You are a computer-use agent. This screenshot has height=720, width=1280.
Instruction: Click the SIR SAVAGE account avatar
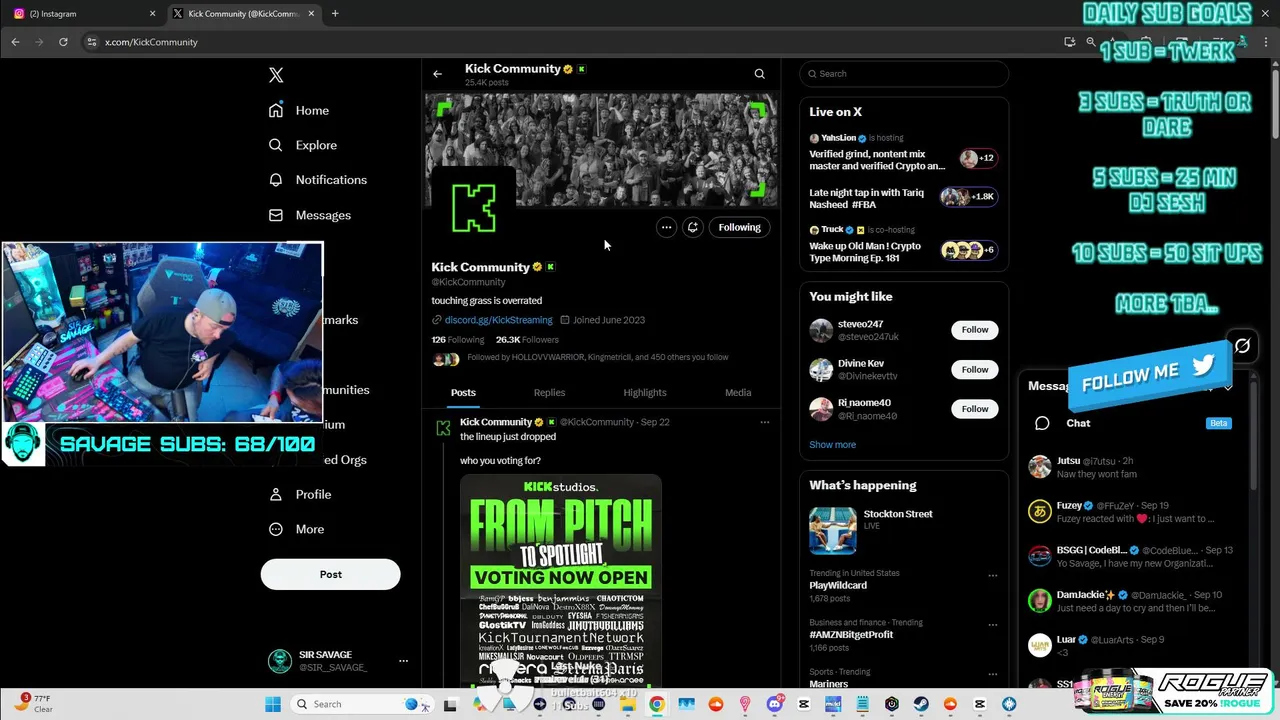click(279, 661)
